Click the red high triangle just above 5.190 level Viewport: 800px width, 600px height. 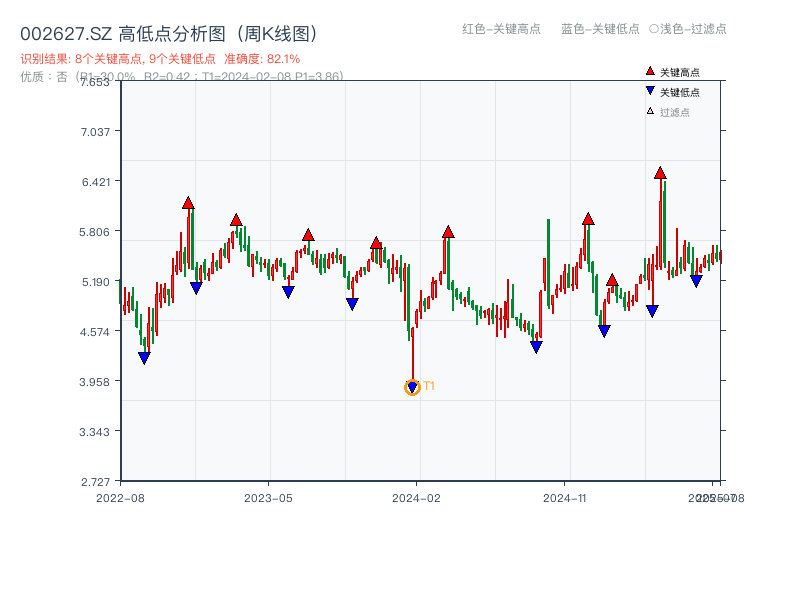pos(612,280)
